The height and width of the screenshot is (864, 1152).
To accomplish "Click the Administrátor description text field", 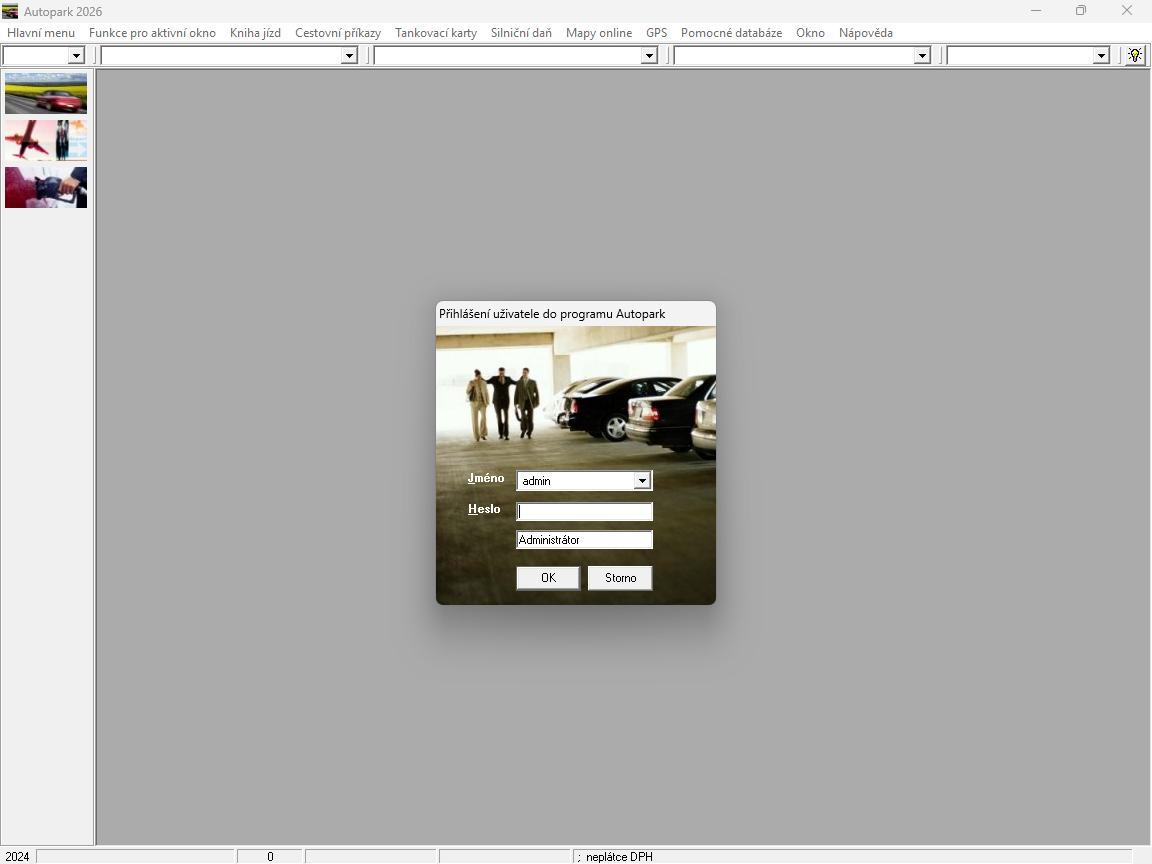I will coord(584,540).
